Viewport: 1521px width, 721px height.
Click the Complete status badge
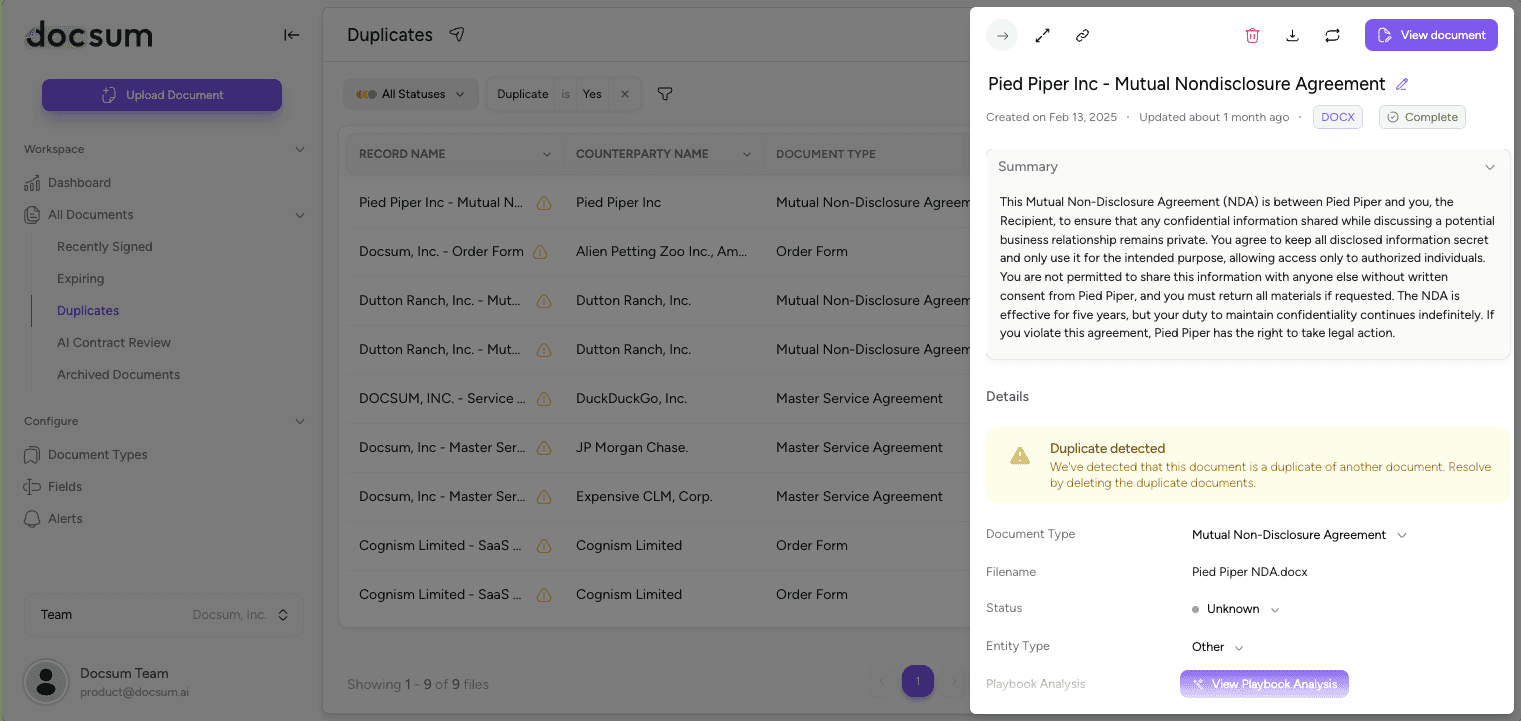click(x=1422, y=117)
